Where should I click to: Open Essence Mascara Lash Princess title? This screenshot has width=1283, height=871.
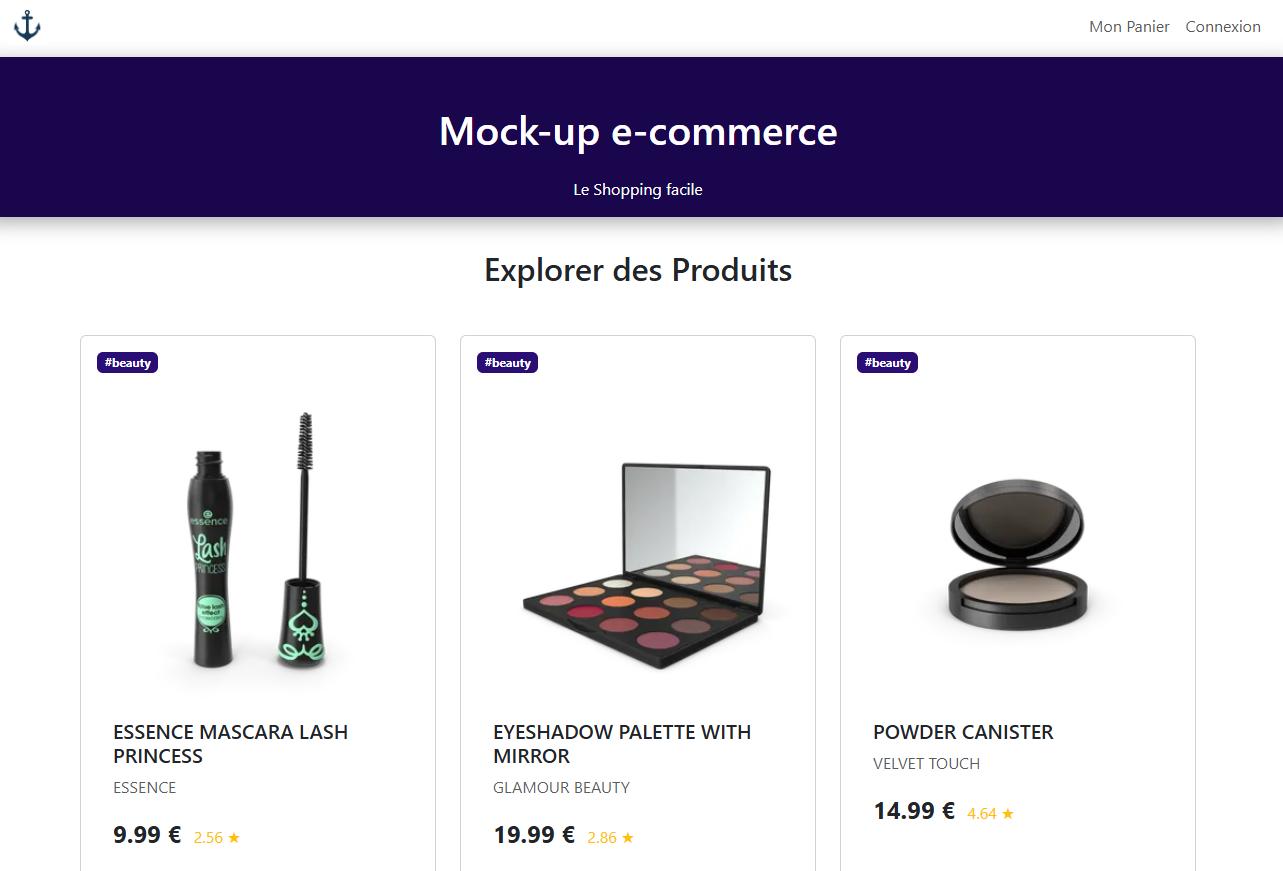[231, 744]
